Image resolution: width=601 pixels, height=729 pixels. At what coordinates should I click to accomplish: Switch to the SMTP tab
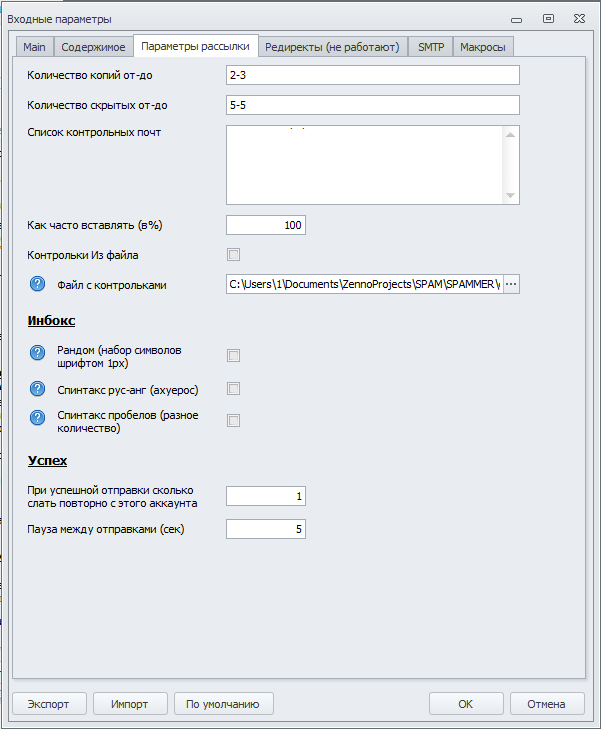[x=431, y=46]
